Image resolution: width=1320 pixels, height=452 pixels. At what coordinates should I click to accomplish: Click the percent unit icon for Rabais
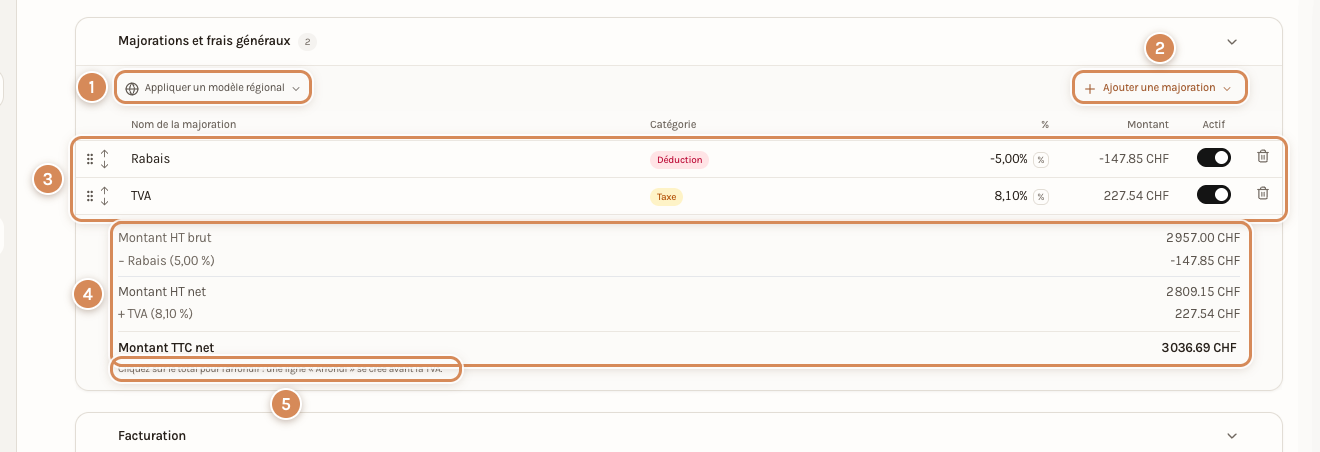pyautogui.click(x=1041, y=159)
